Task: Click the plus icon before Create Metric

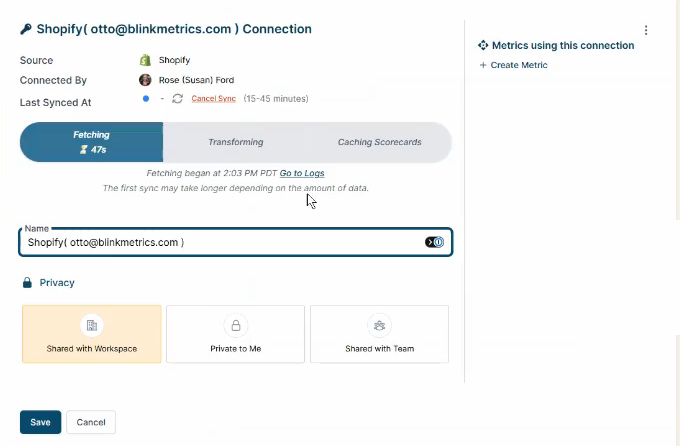Action: point(483,65)
